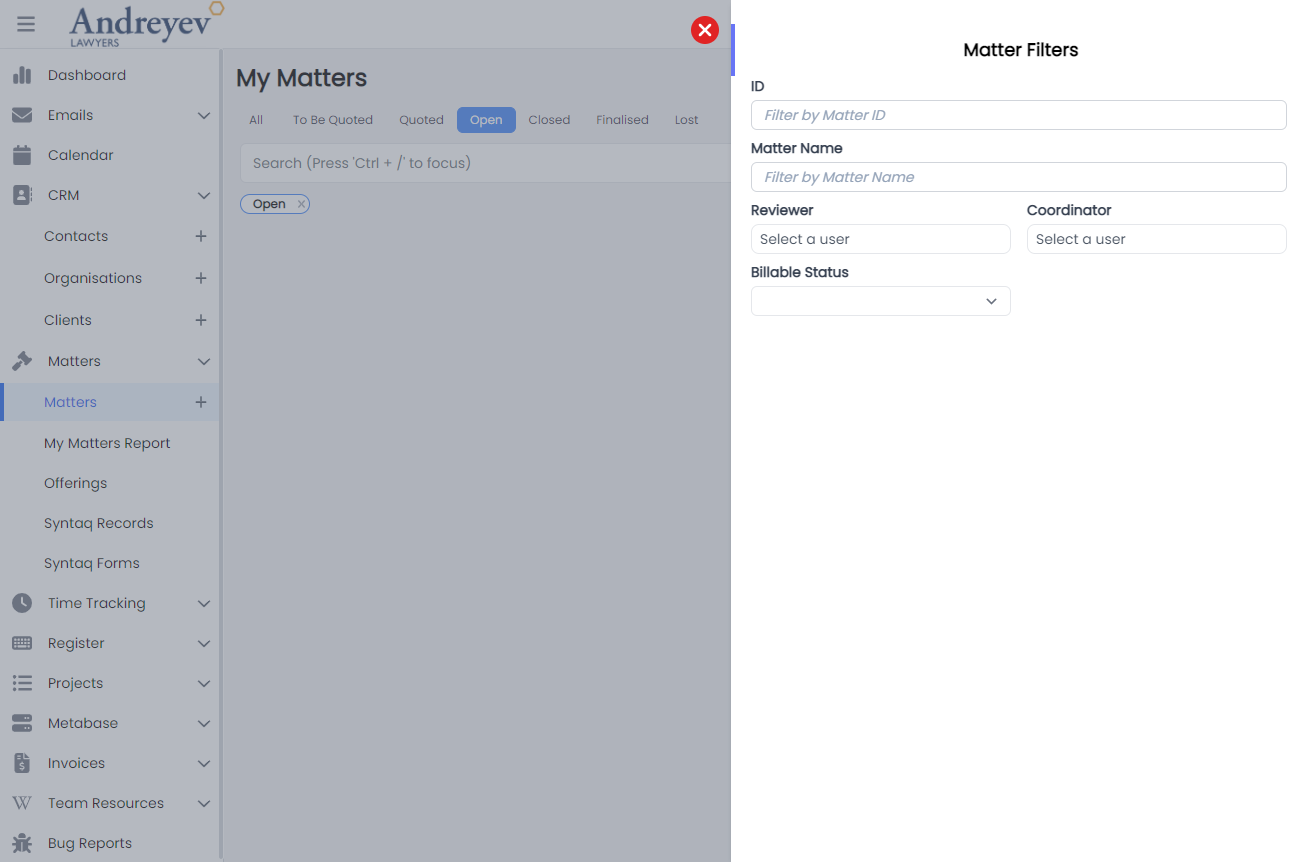Collapse the CRM sidebar section
The image size is (1307, 862).
click(204, 195)
